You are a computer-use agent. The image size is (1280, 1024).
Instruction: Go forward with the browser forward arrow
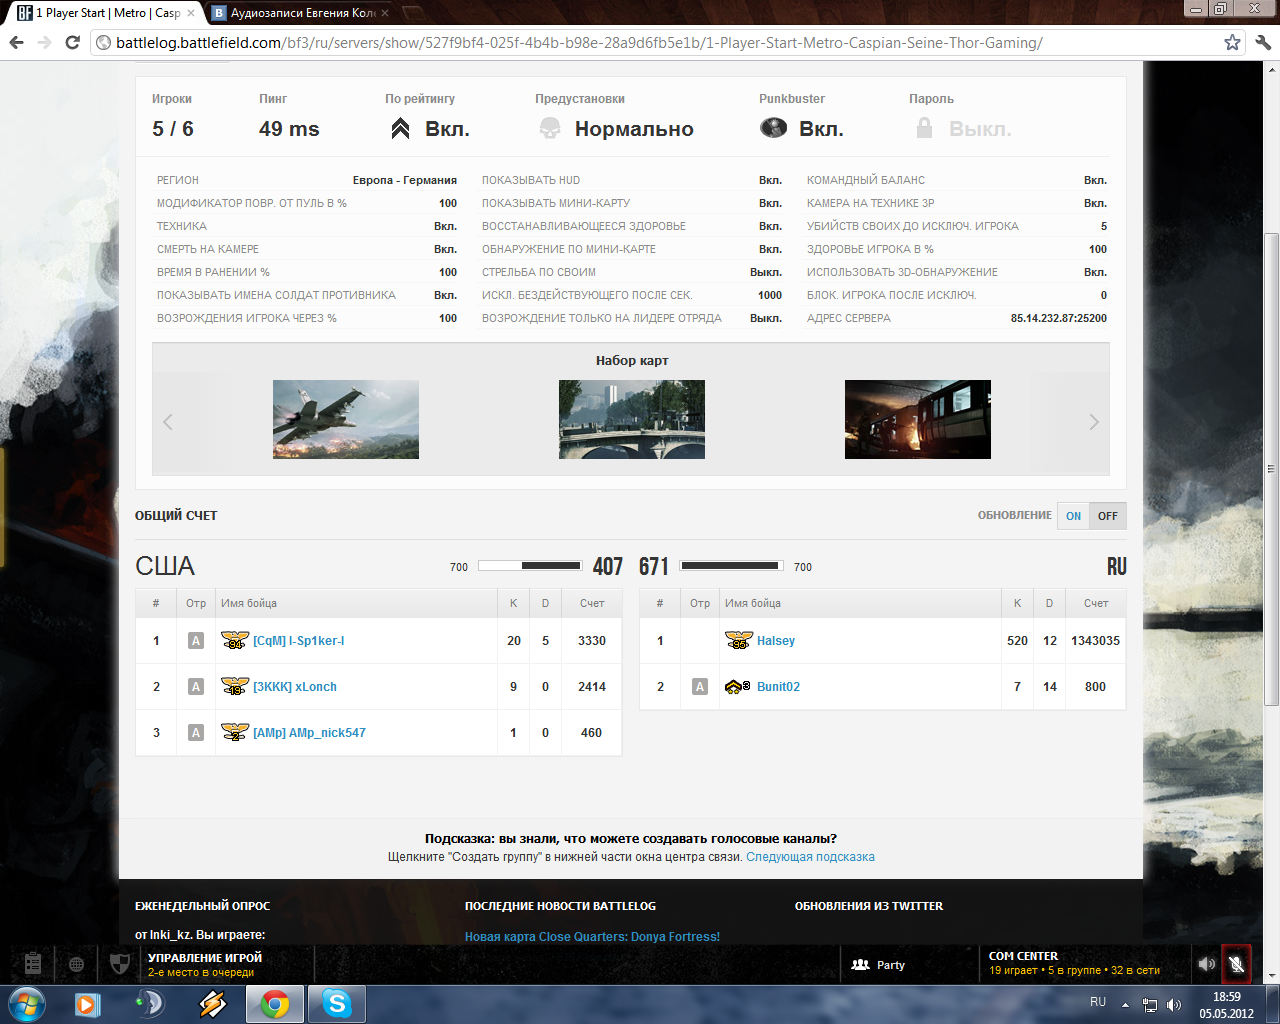click(x=44, y=42)
